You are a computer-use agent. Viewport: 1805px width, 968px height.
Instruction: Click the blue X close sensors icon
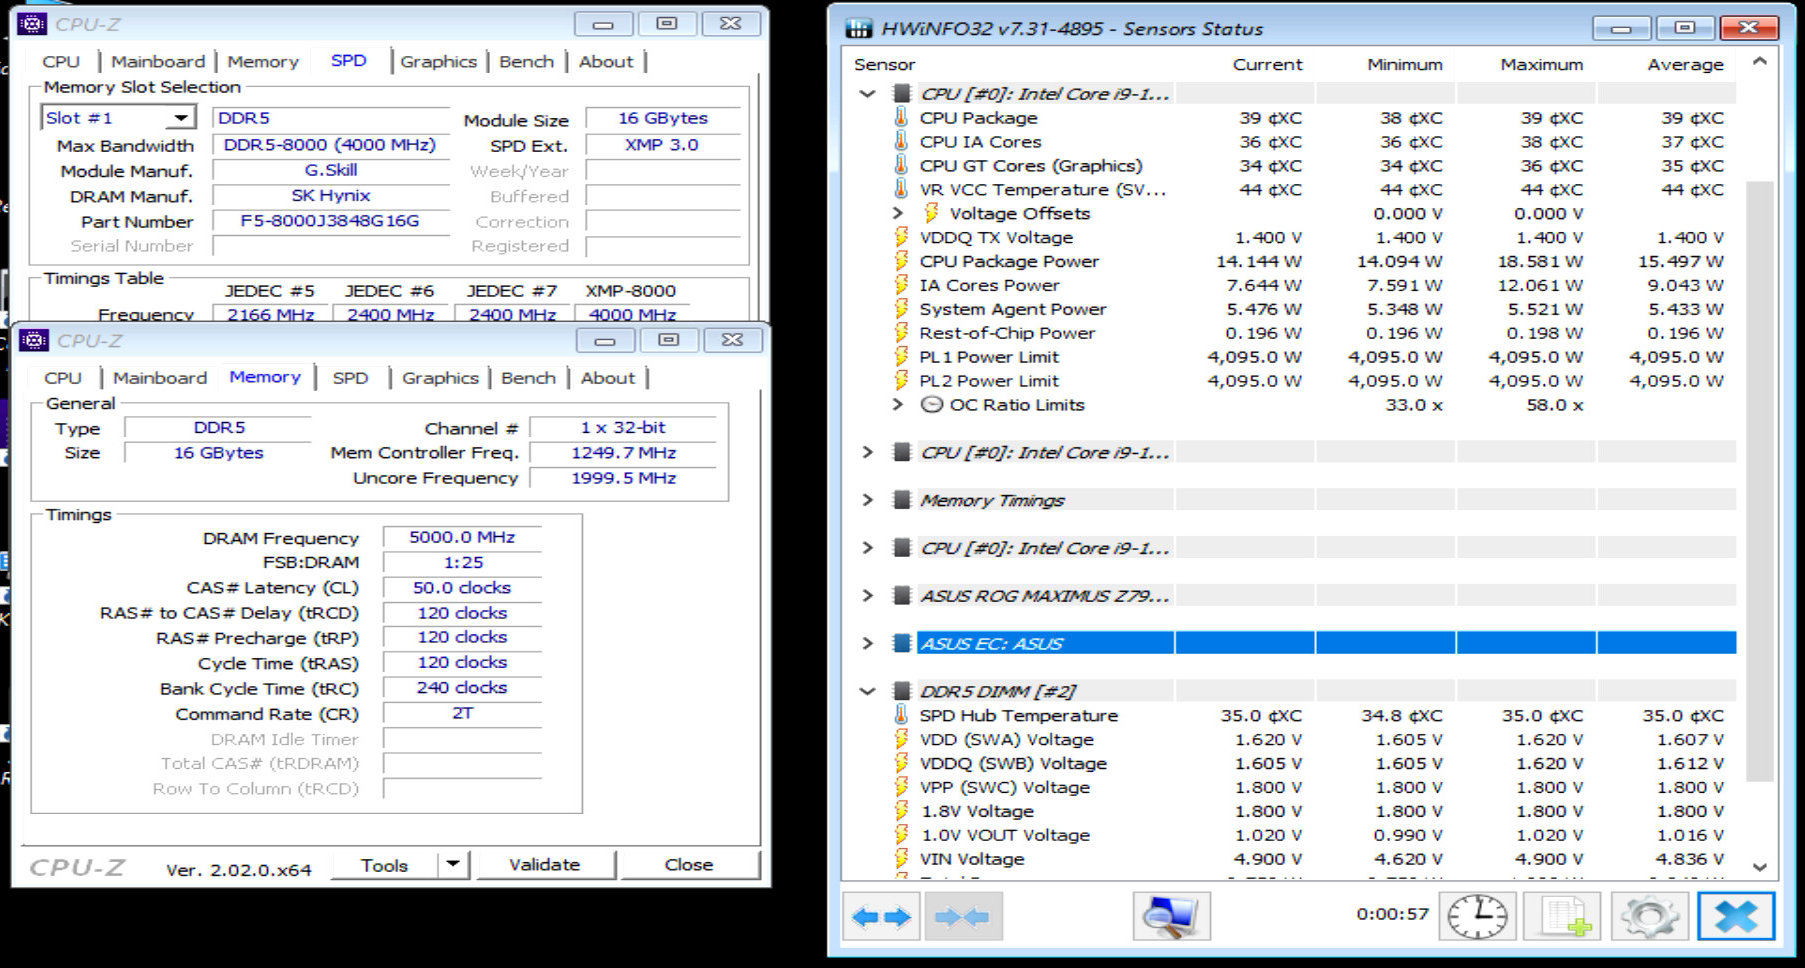point(1736,916)
